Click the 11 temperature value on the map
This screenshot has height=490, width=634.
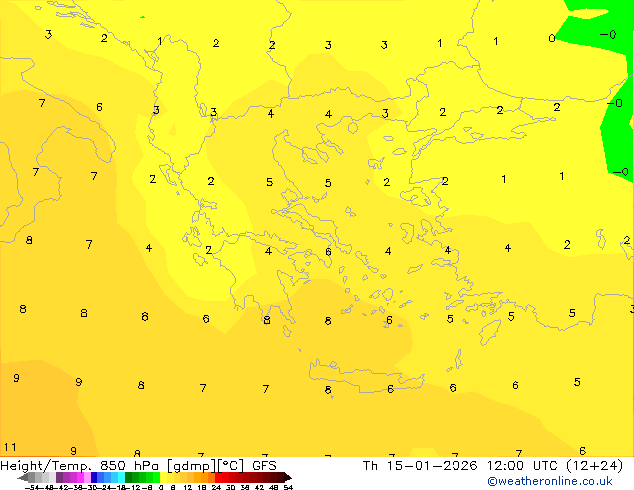10,447
